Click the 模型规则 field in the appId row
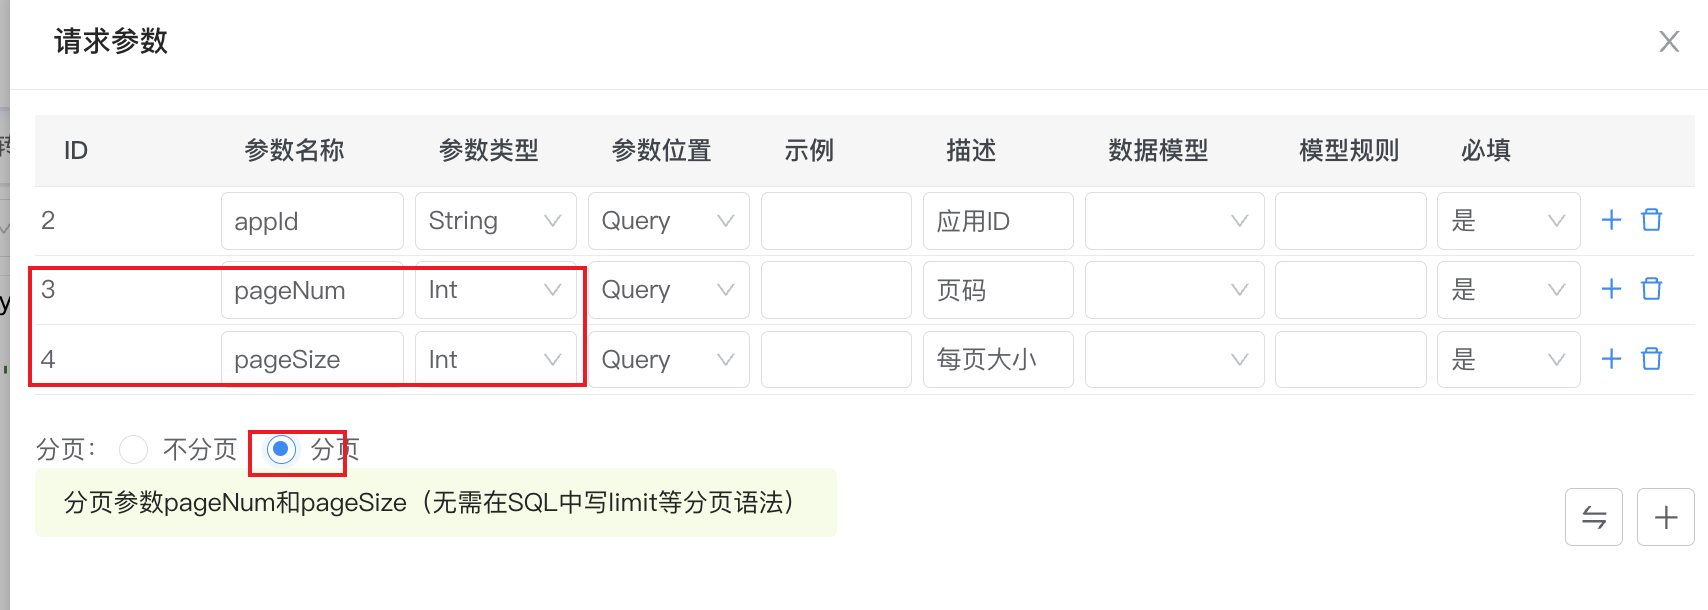 point(1350,221)
